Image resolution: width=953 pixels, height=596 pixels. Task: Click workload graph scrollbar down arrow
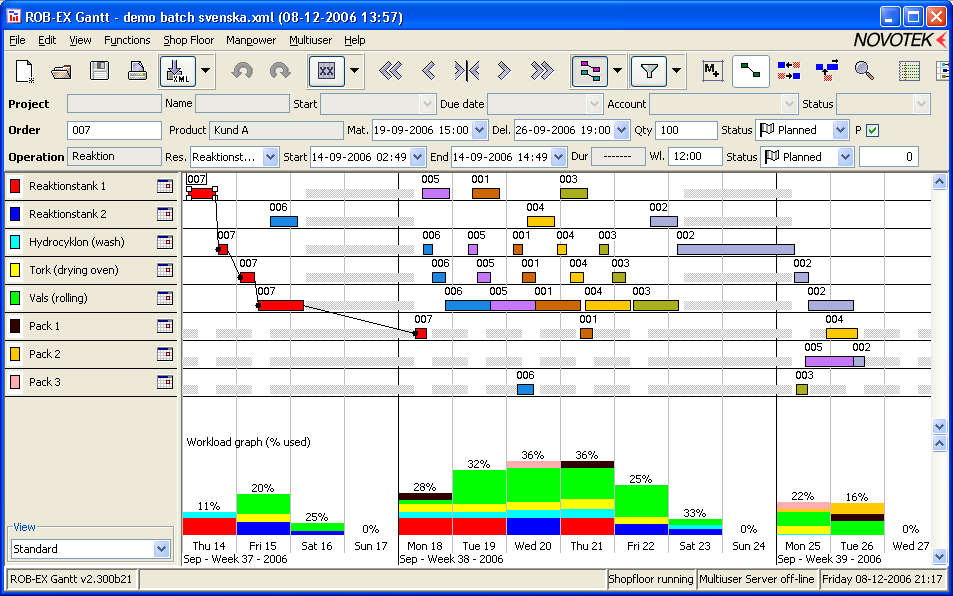tap(940, 556)
